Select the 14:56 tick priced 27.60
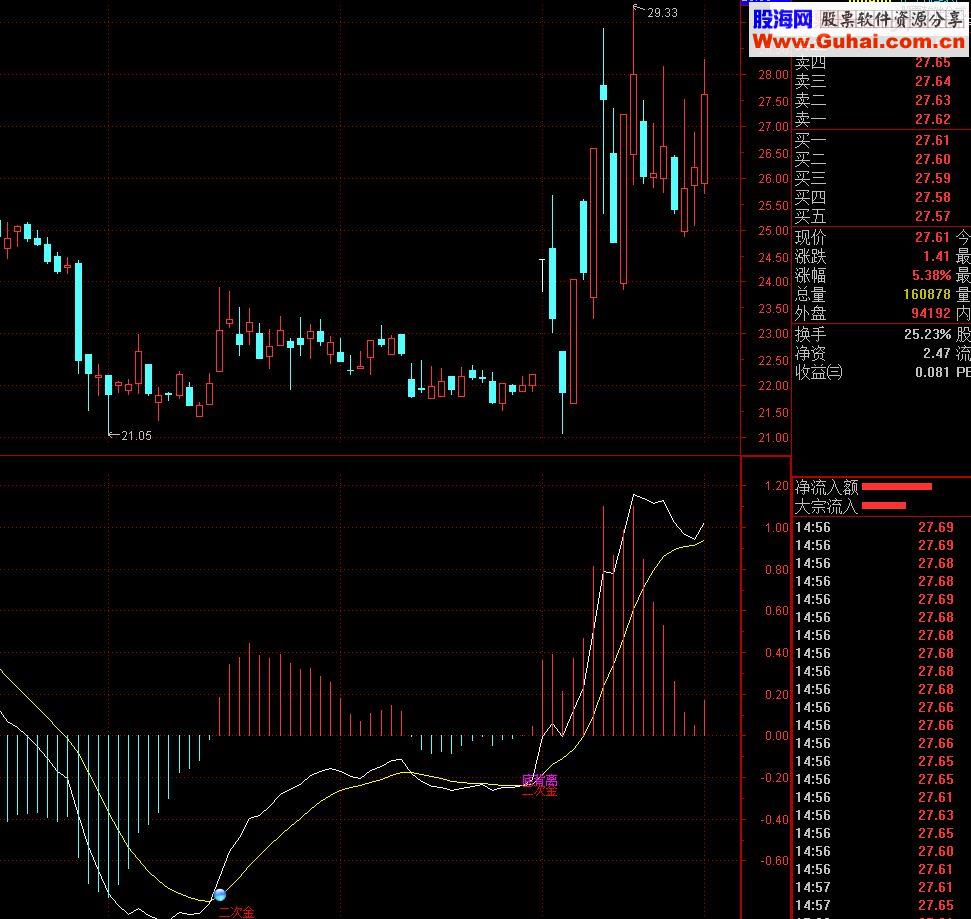 coord(882,851)
